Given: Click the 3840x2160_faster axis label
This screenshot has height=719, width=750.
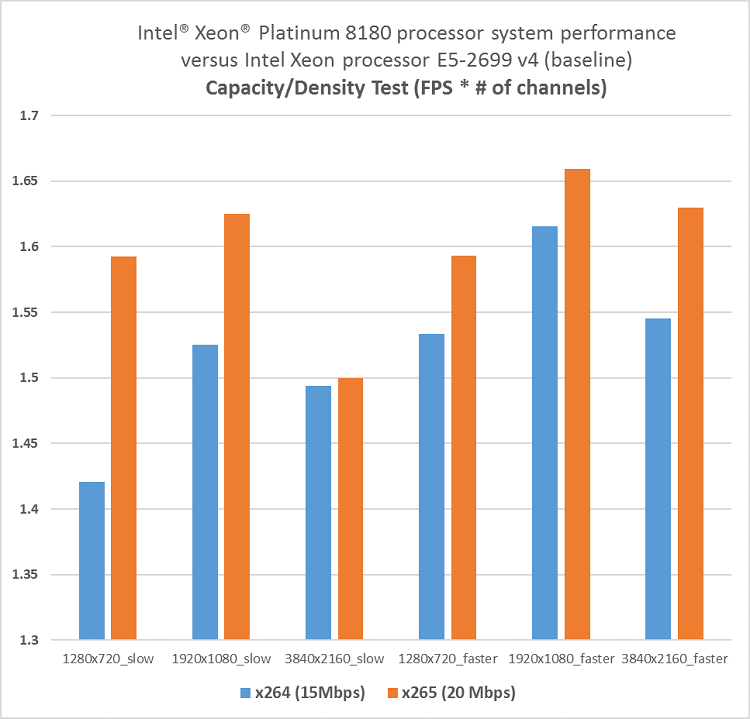Looking at the screenshot, I should click(674, 659).
